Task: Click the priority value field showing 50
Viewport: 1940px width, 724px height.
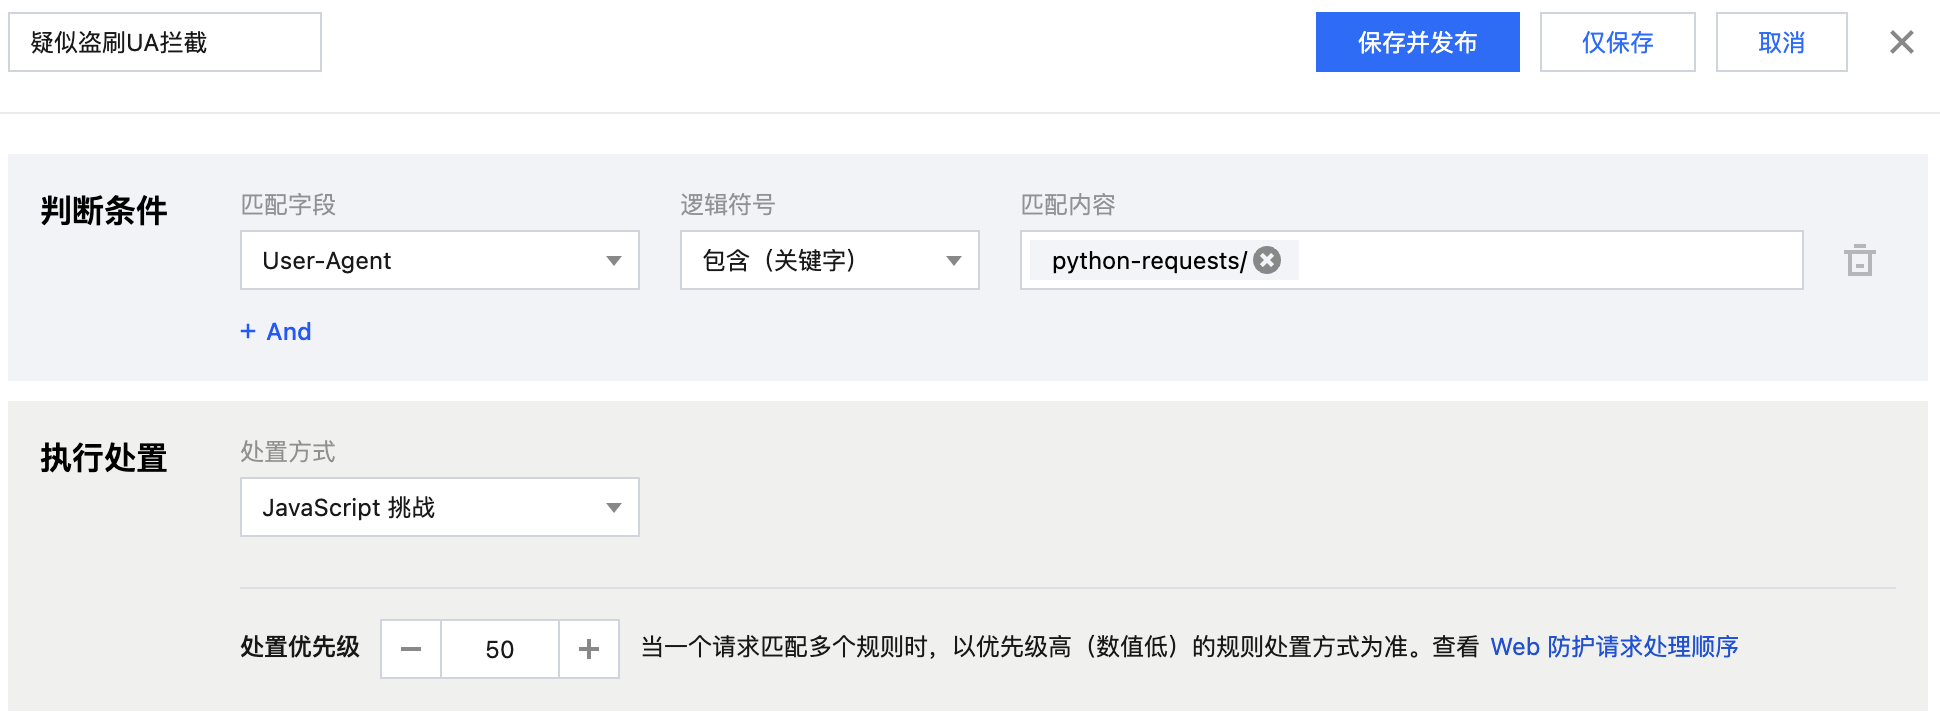Action: click(500, 649)
